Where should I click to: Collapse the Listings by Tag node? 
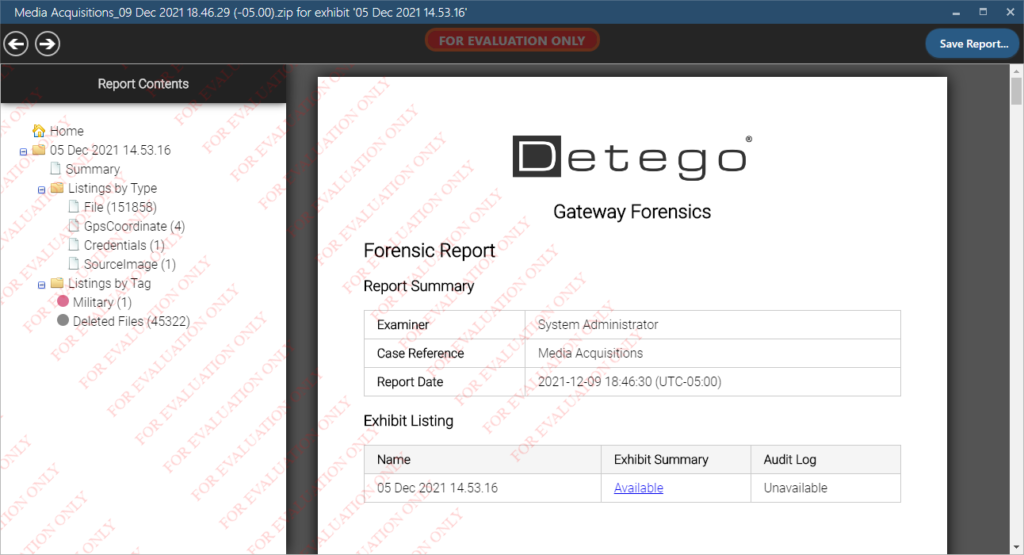(42, 285)
